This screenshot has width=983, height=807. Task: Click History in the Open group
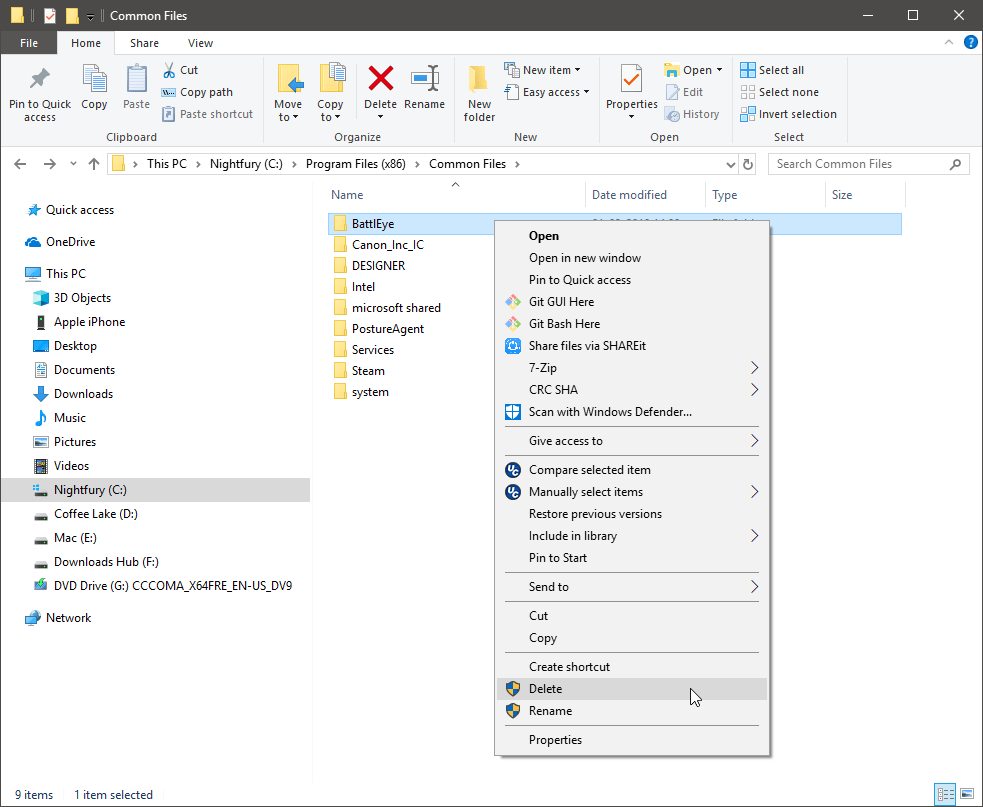click(692, 114)
